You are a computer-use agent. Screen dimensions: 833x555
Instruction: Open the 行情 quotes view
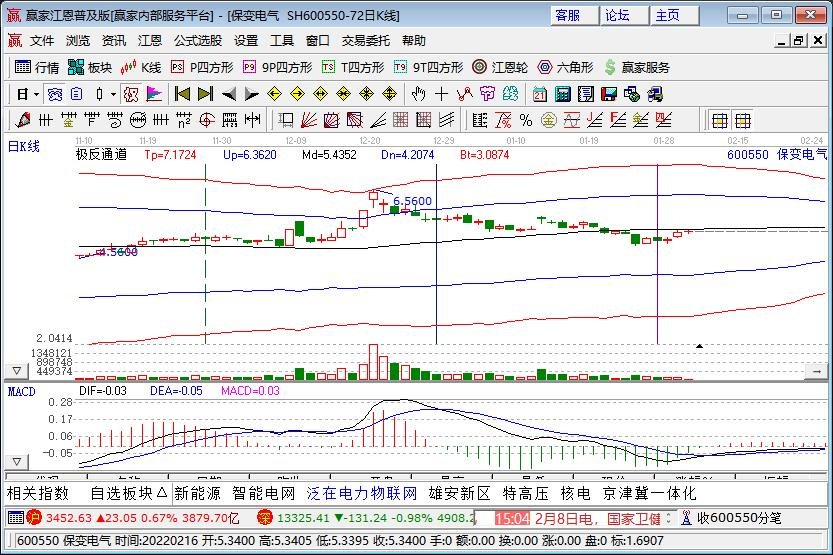coord(37,67)
